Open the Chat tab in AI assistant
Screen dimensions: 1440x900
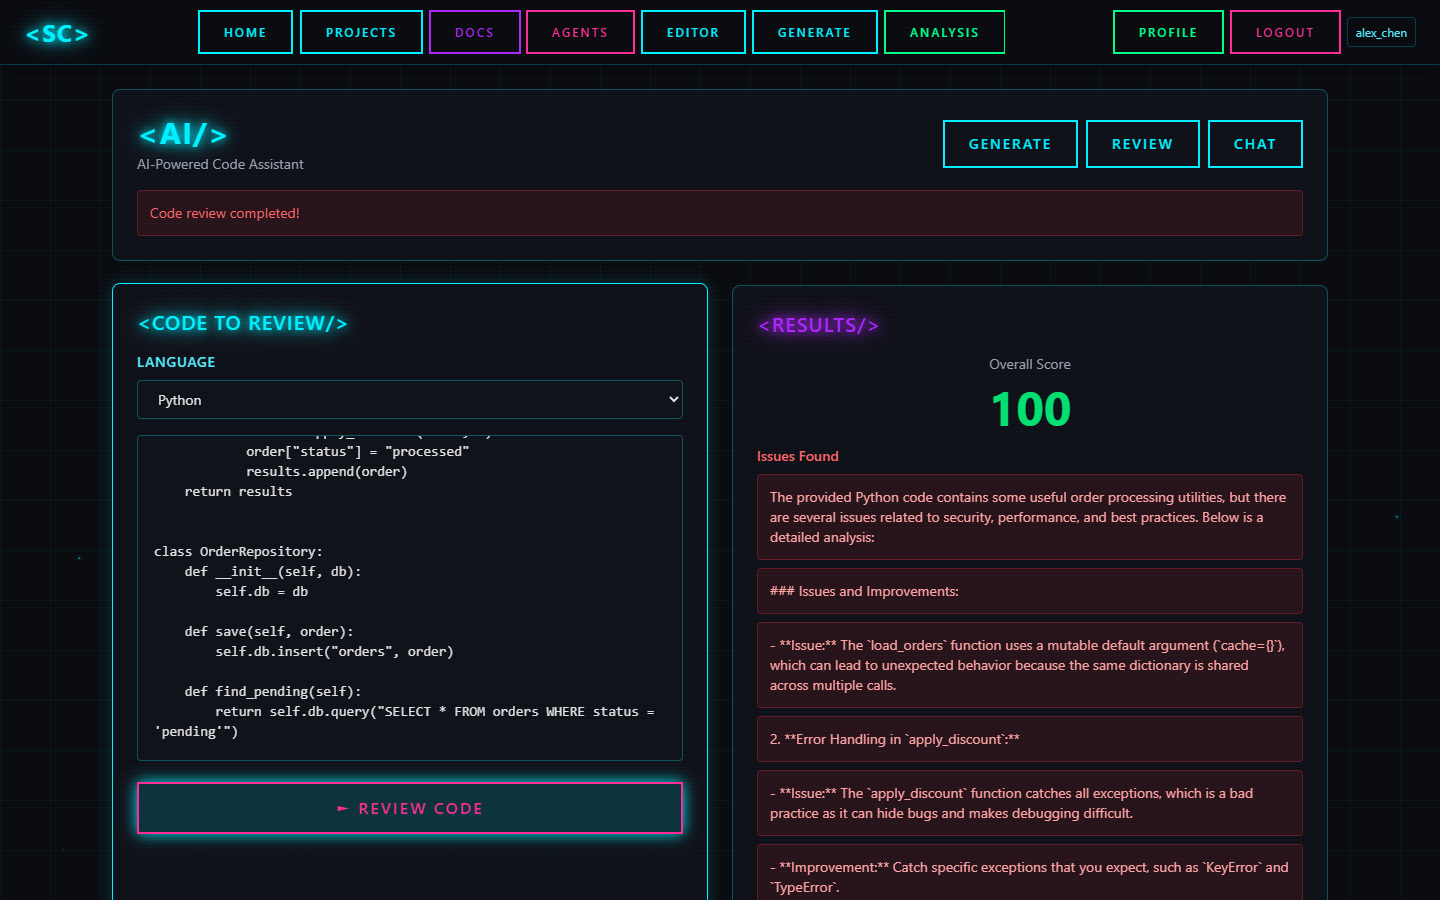pos(1255,144)
